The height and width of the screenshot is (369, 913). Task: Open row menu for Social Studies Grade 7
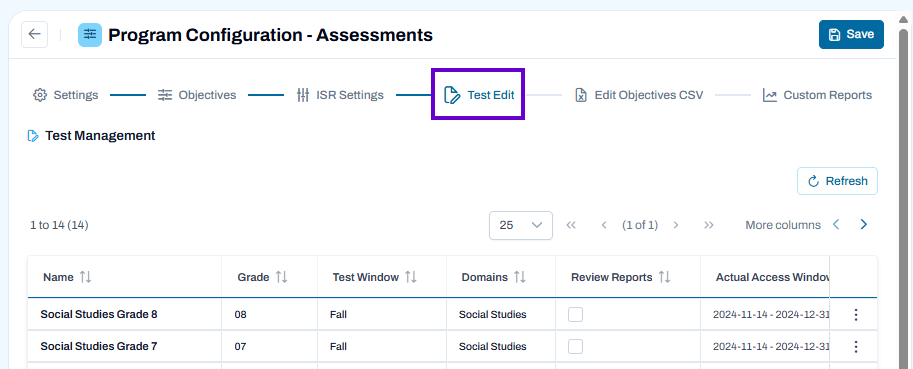coord(855,347)
